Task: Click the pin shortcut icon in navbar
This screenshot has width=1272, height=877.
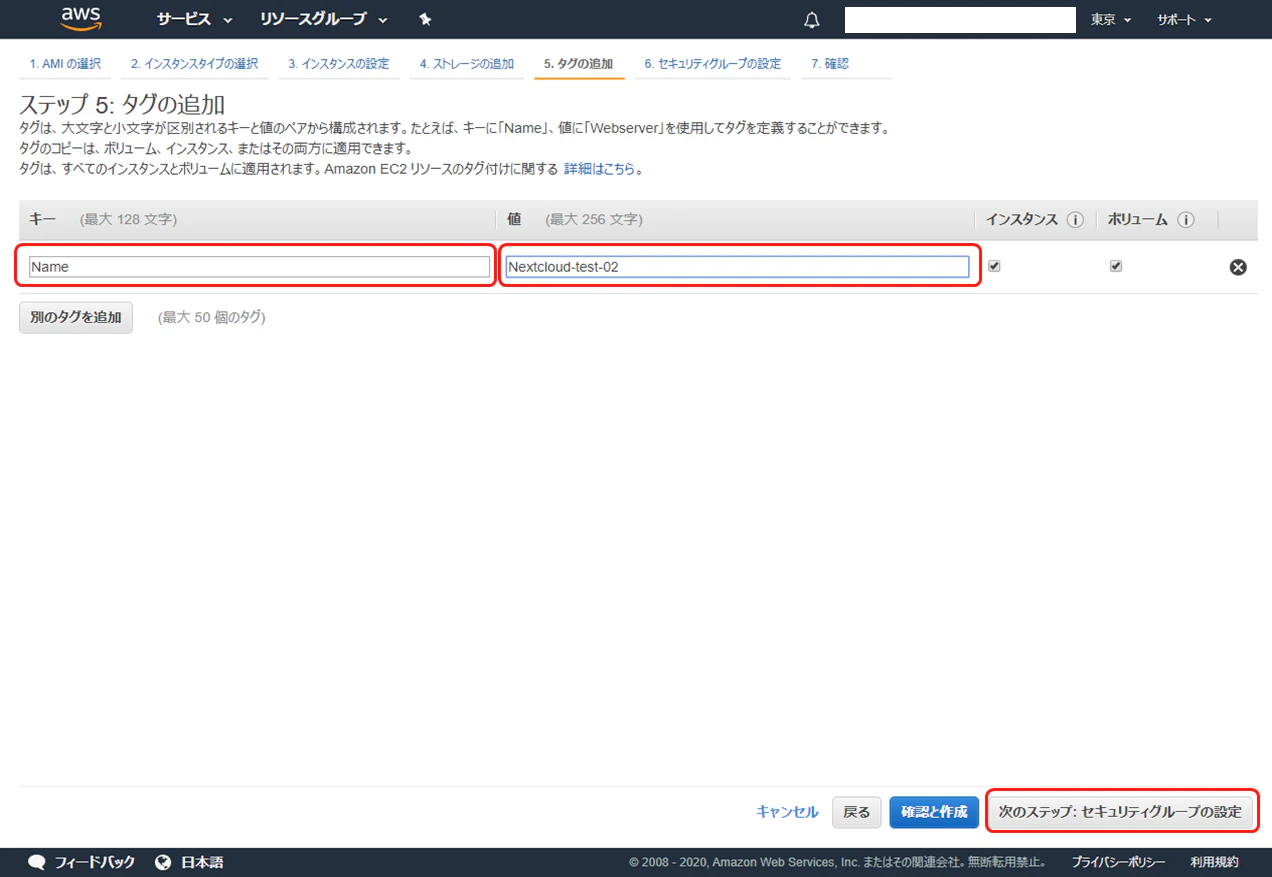Action: point(425,20)
